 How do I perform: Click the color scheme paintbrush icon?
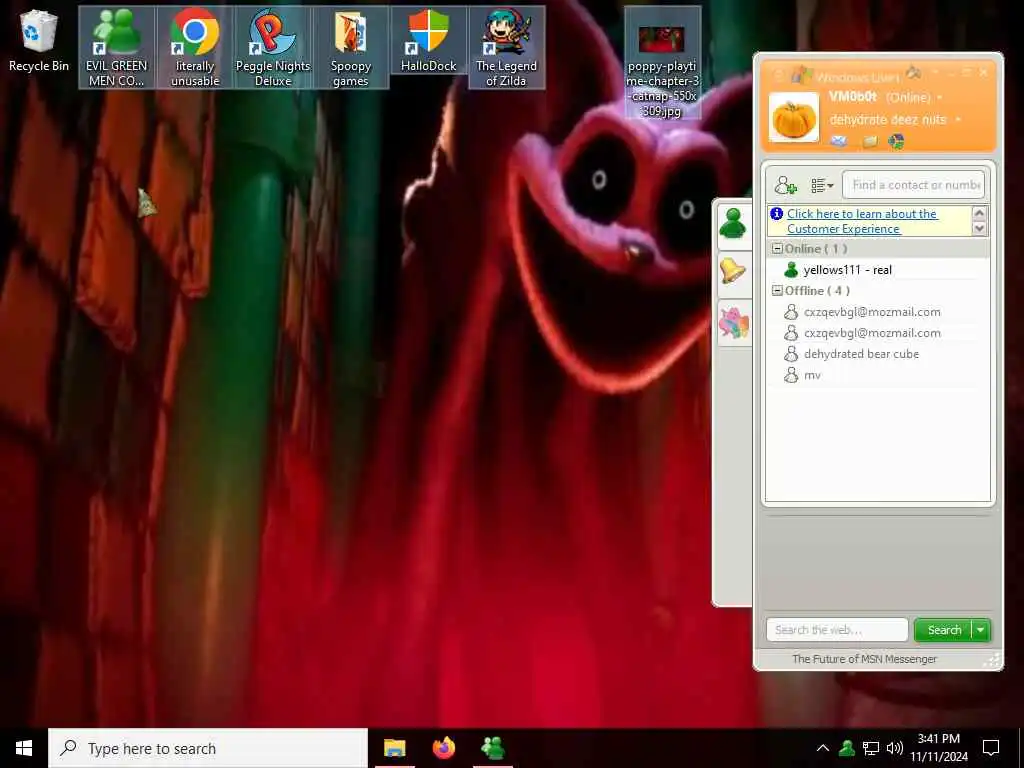(x=914, y=72)
